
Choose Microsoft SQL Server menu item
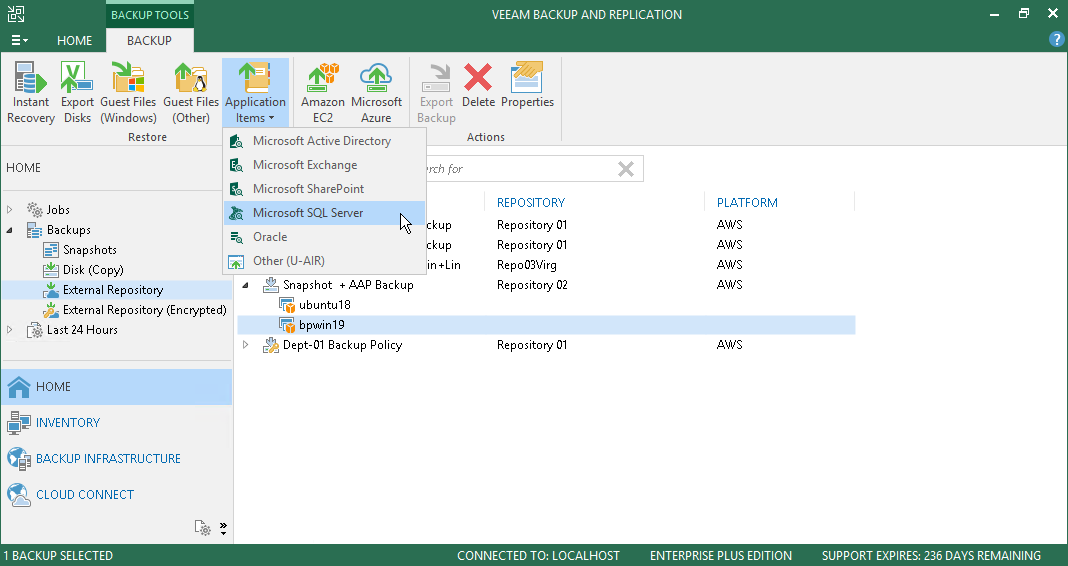tap(324, 213)
